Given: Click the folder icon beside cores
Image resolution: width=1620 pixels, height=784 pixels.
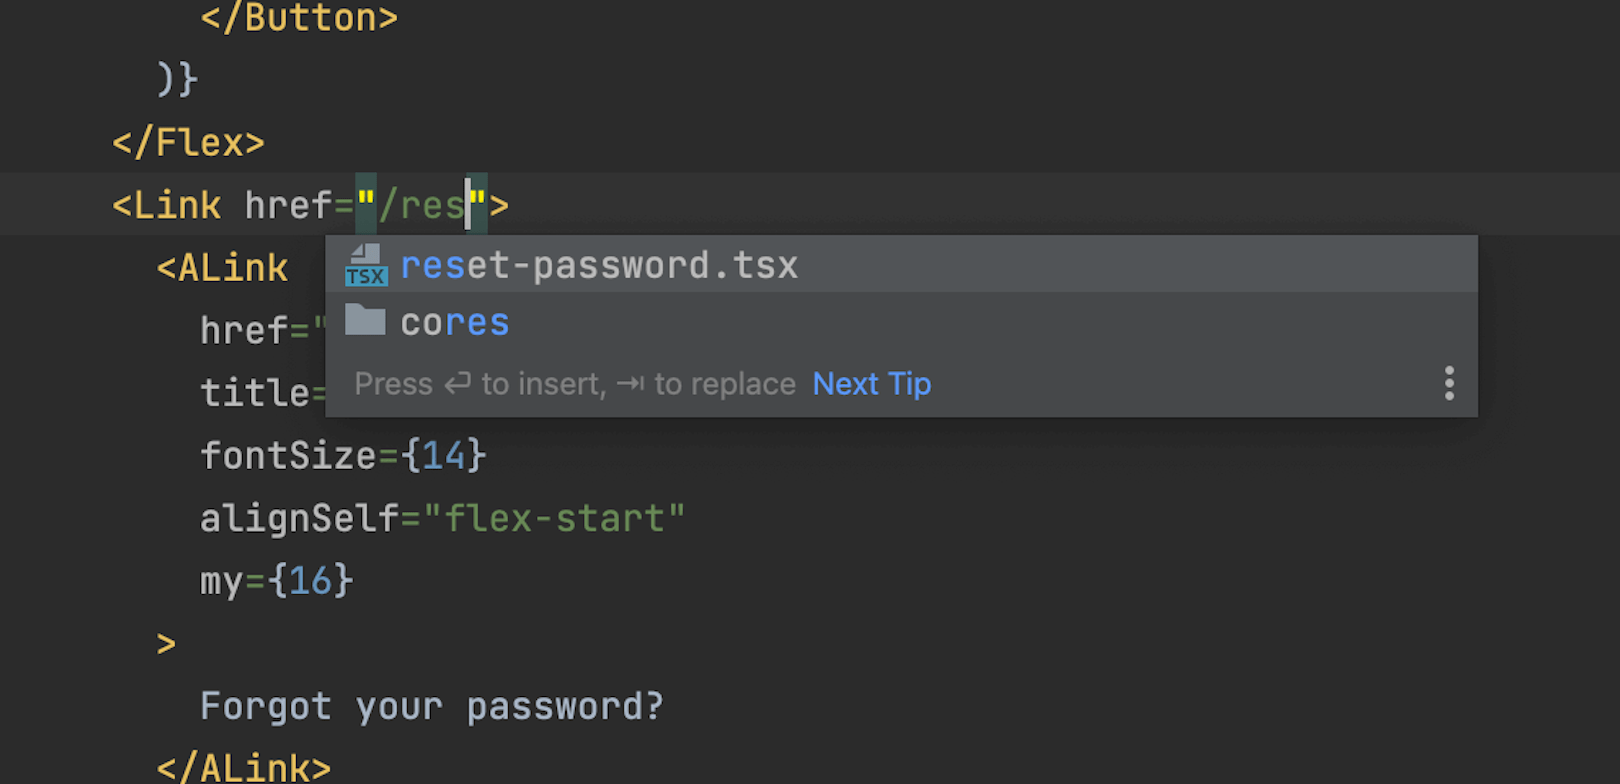Looking at the screenshot, I should point(365,321).
